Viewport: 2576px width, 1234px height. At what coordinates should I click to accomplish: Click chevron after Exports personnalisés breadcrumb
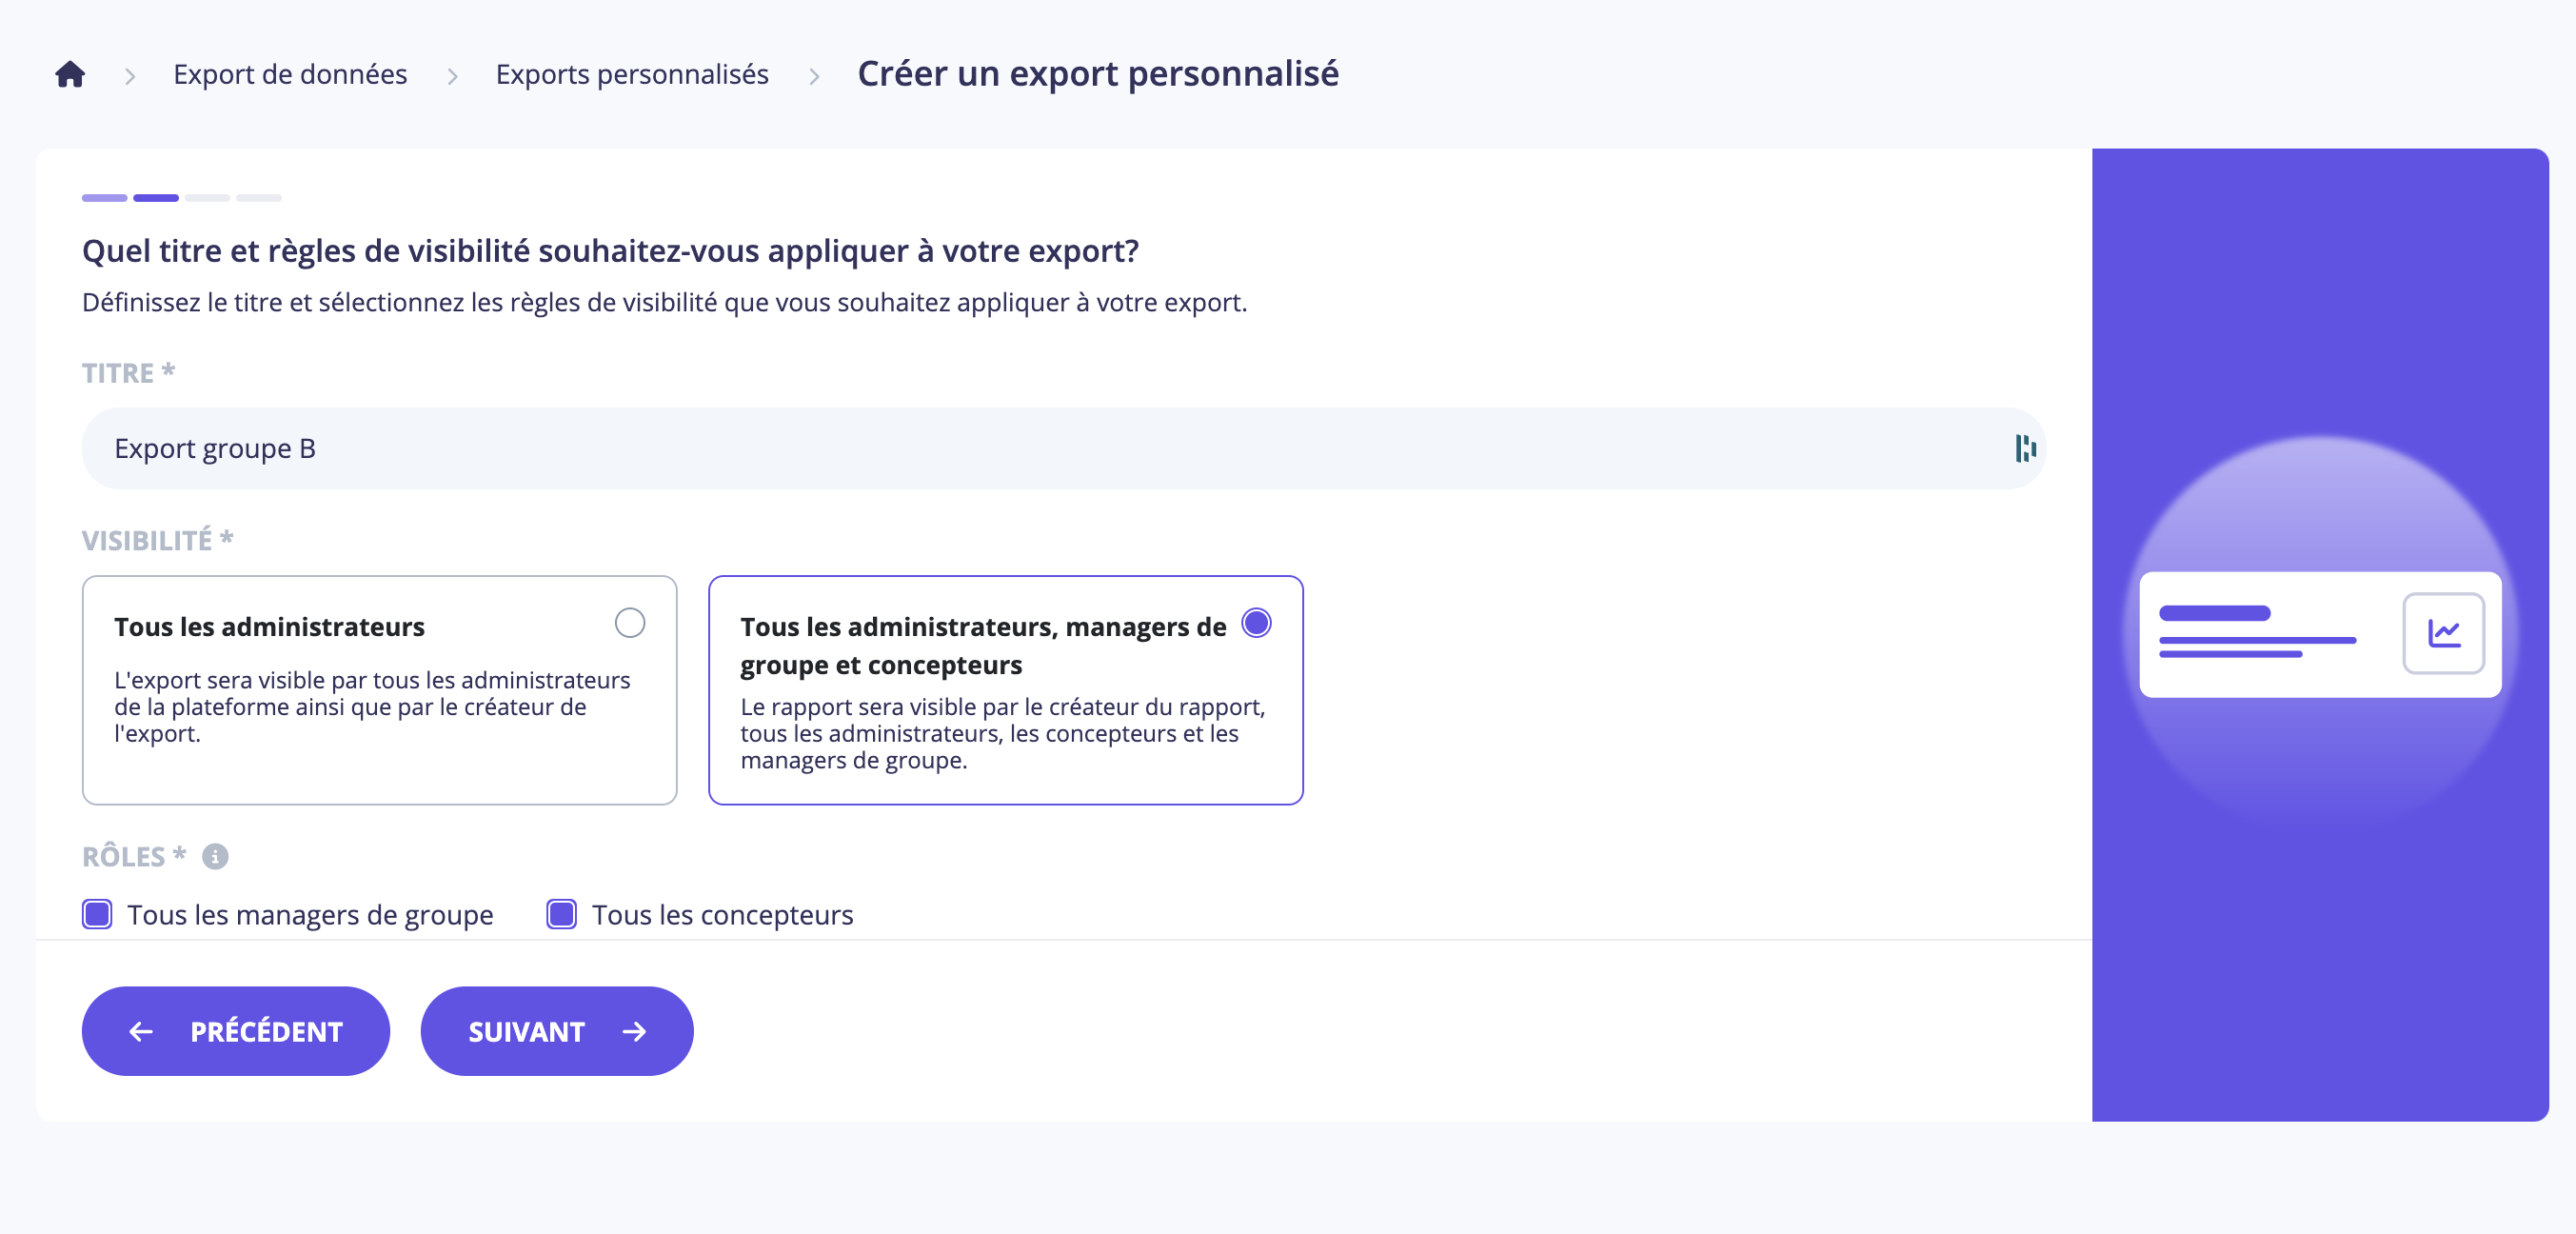click(814, 76)
